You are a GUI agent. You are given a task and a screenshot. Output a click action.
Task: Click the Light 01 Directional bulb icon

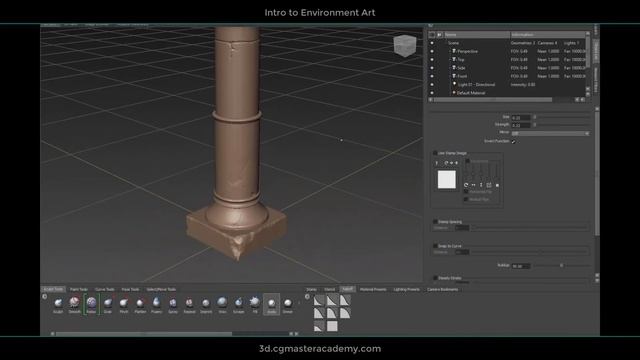454,84
